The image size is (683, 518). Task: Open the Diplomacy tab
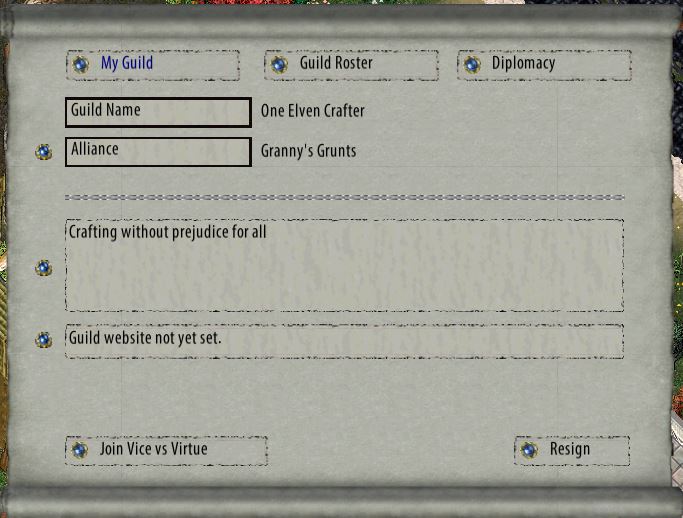click(544, 65)
